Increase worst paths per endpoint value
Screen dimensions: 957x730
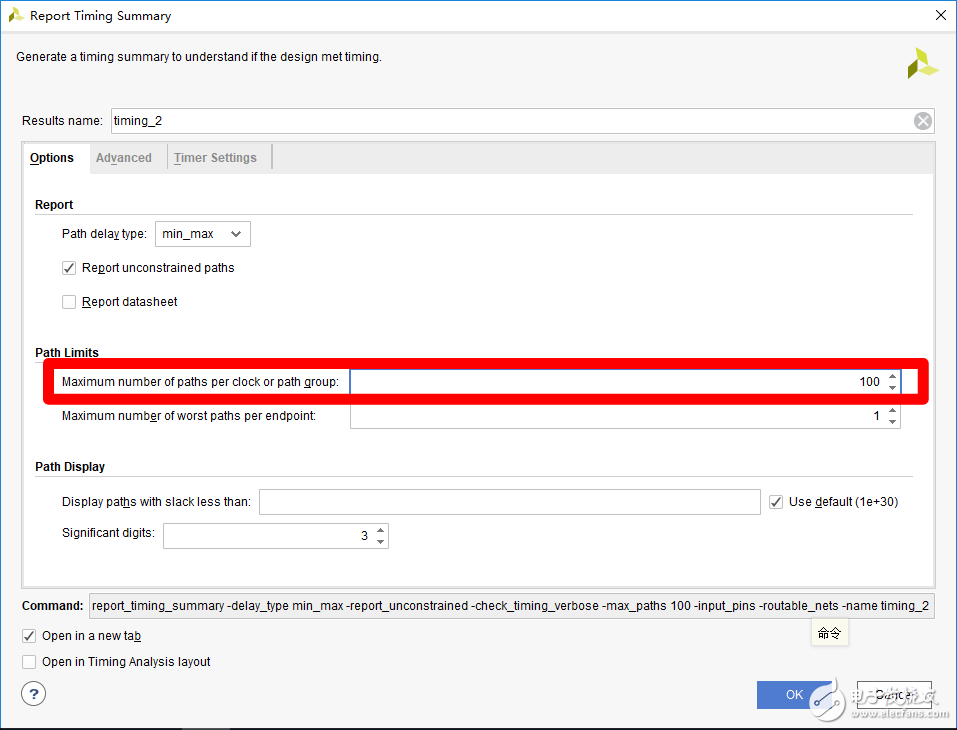tap(893, 410)
